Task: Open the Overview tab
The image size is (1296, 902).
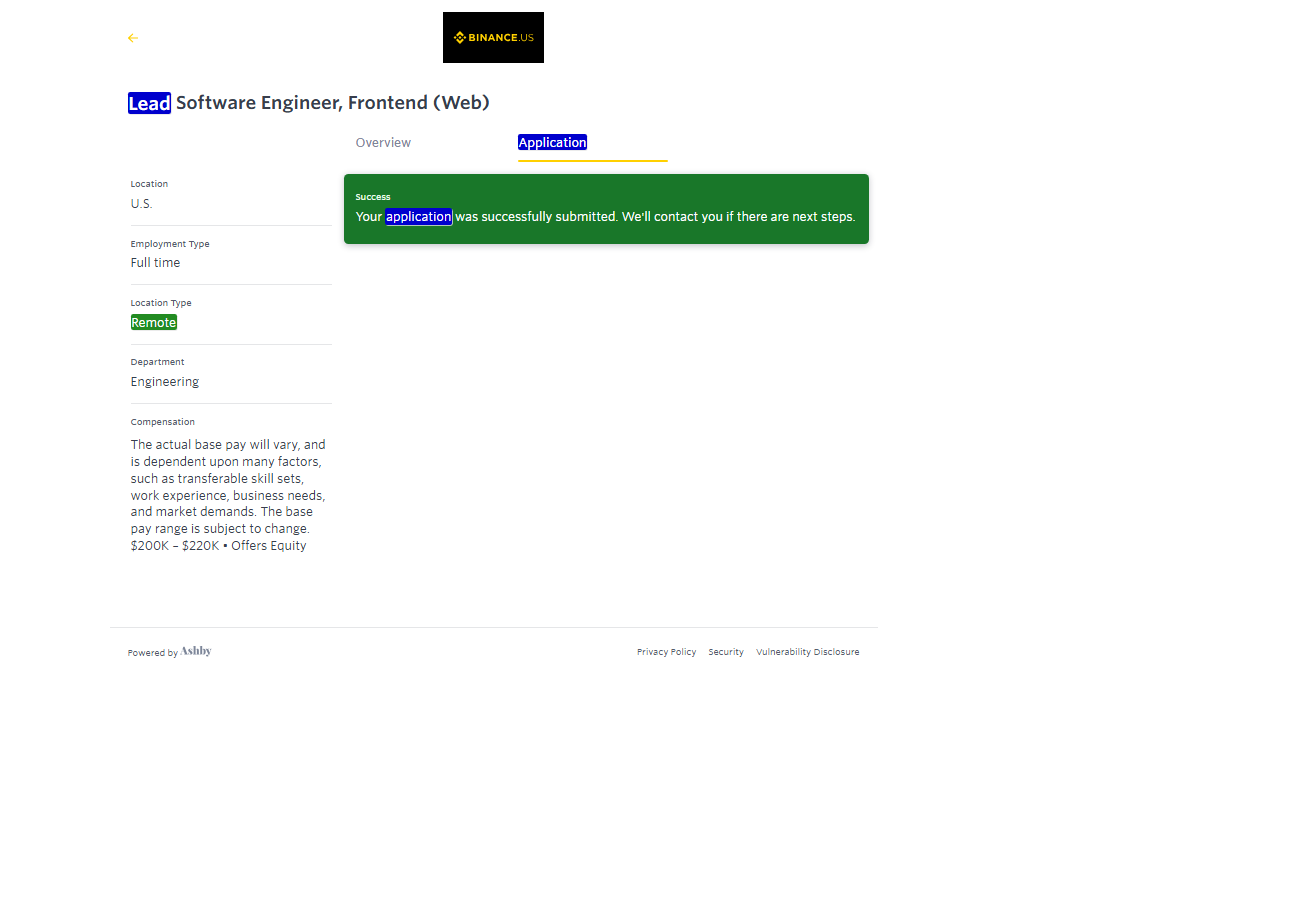Action: (x=383, y=143)
